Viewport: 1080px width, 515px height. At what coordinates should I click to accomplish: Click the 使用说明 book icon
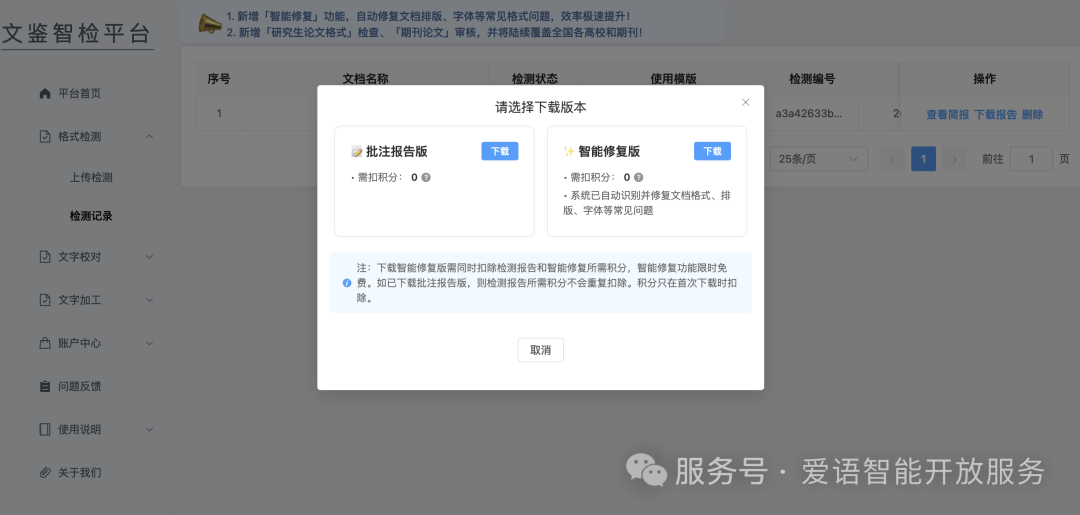point(44,429)
